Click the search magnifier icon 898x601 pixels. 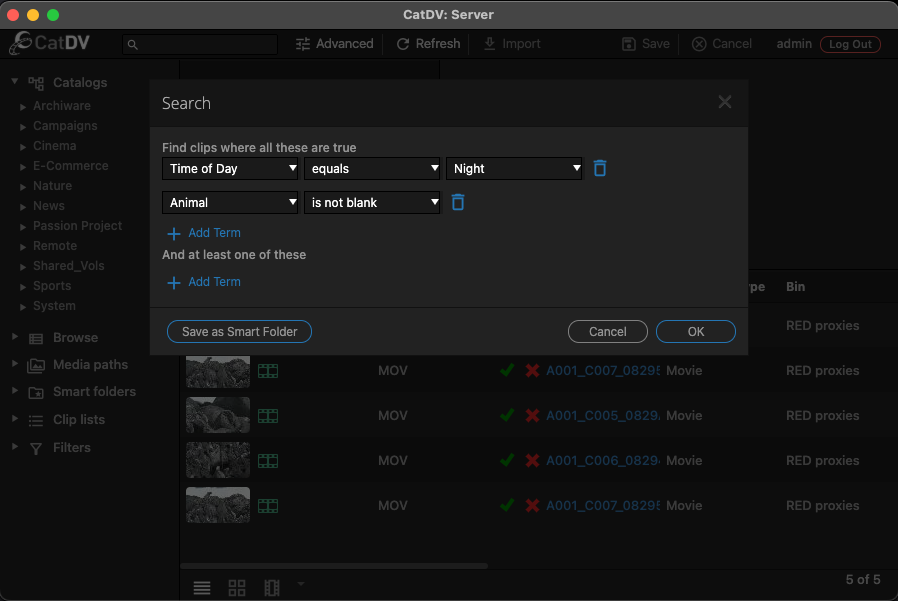[x=132, y=44]
